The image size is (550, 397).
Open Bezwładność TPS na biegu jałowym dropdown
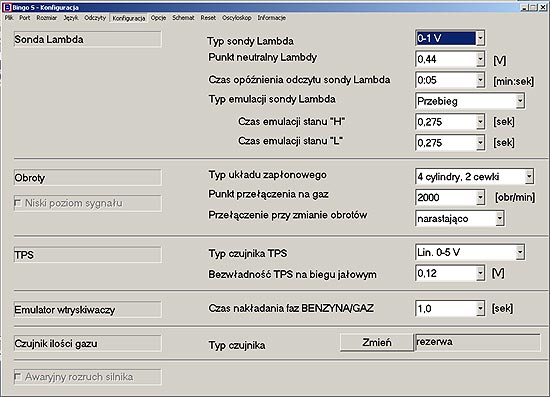(x=480, y=274)
